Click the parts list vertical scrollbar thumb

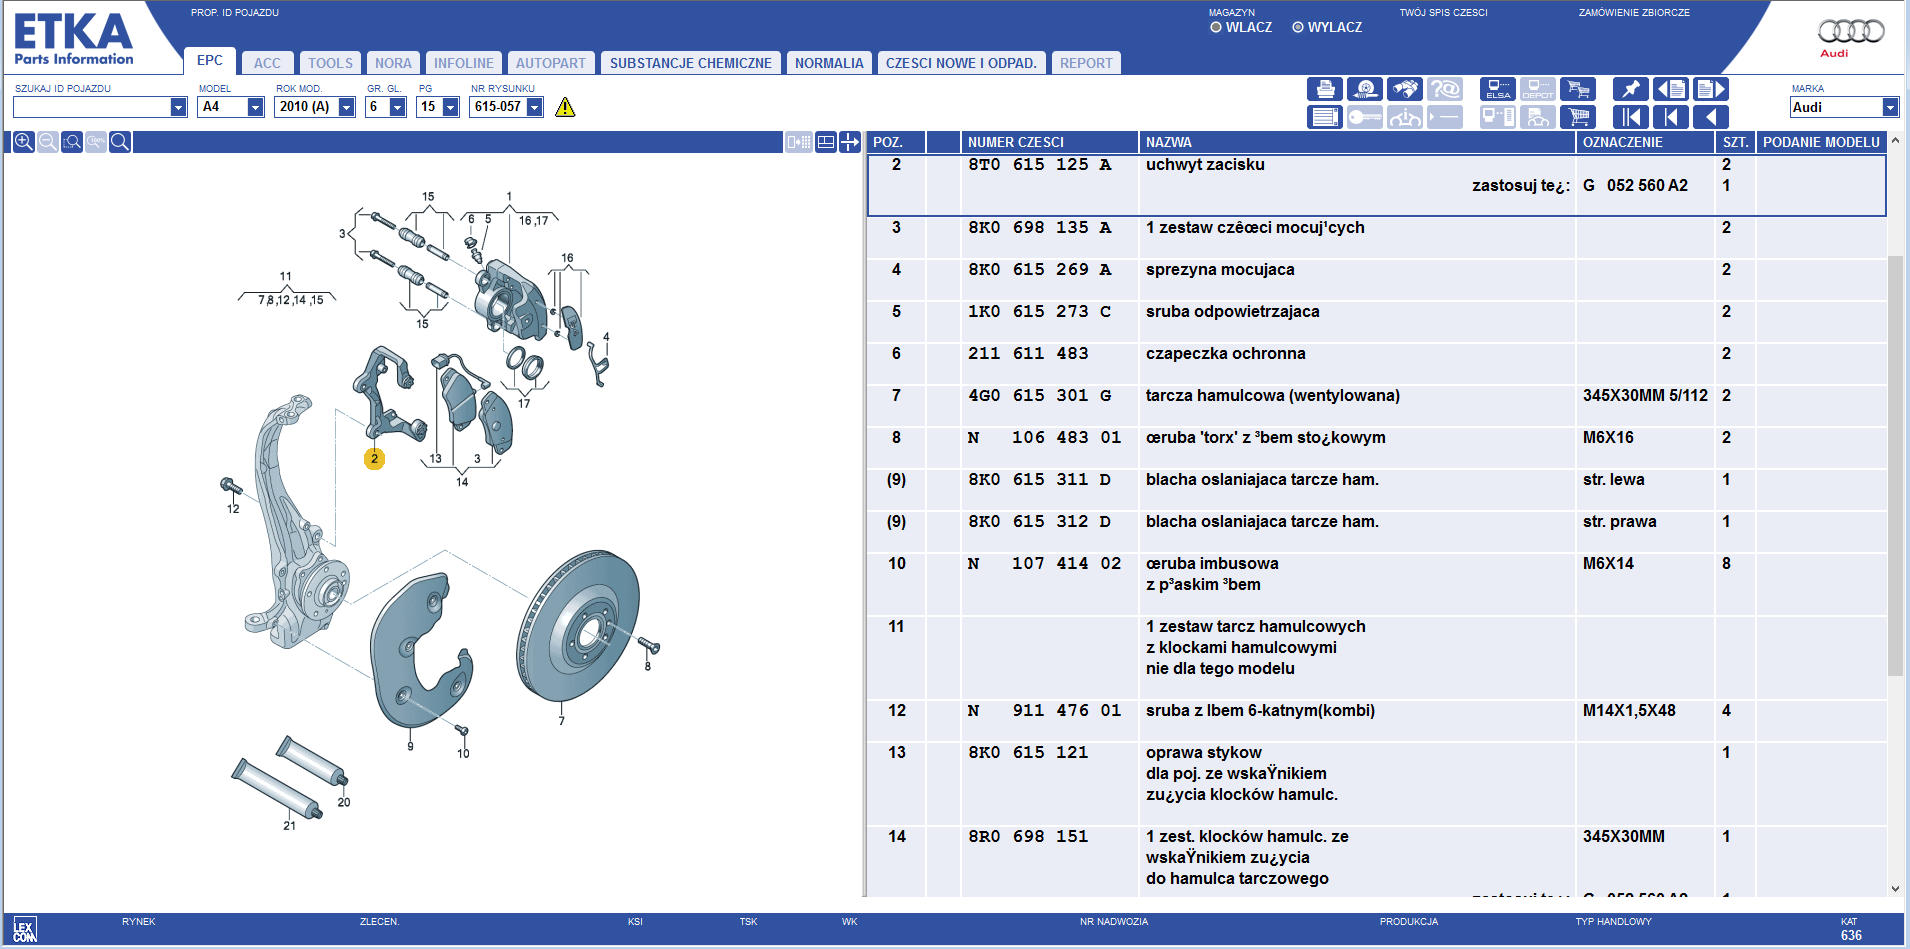coord(1895,466)
